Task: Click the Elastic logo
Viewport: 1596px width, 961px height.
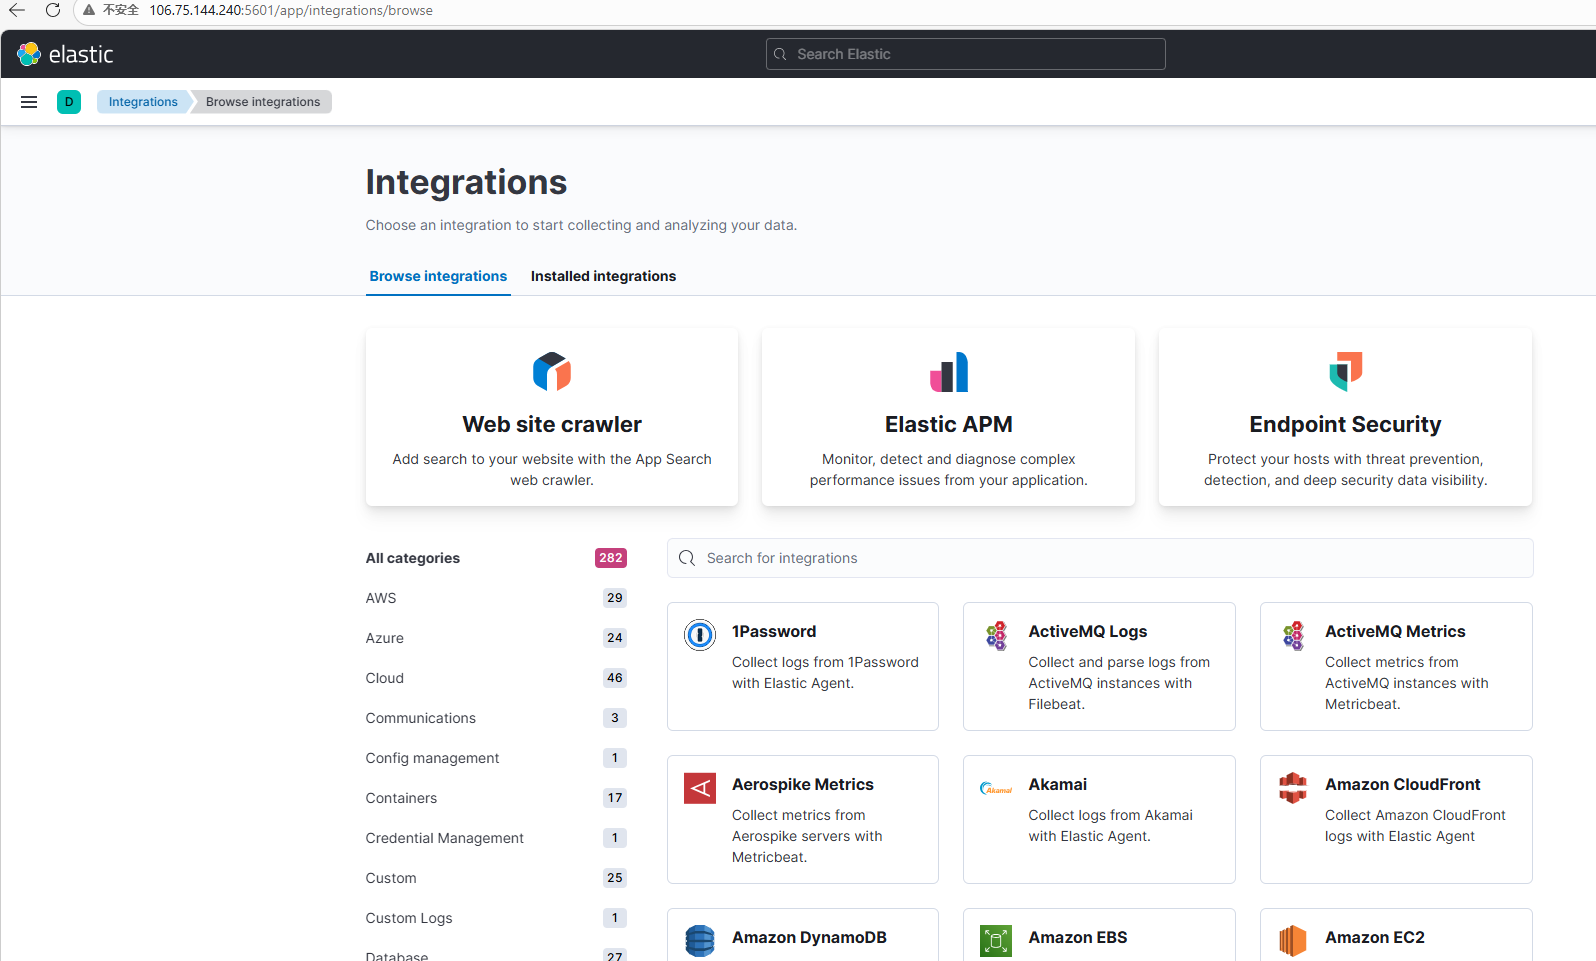Action: click(66, 54)
